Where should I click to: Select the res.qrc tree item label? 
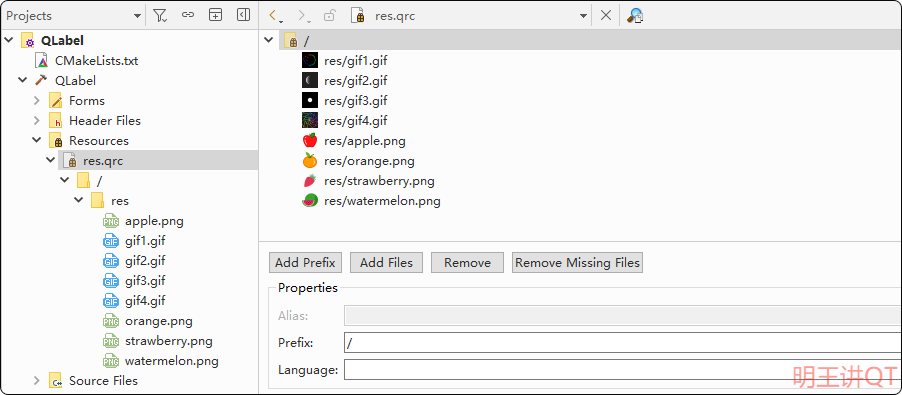[104, 161]
